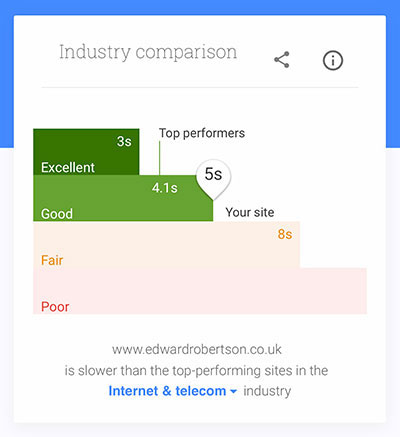
Task: Click the Top performers label
Action: coord(202,133)
